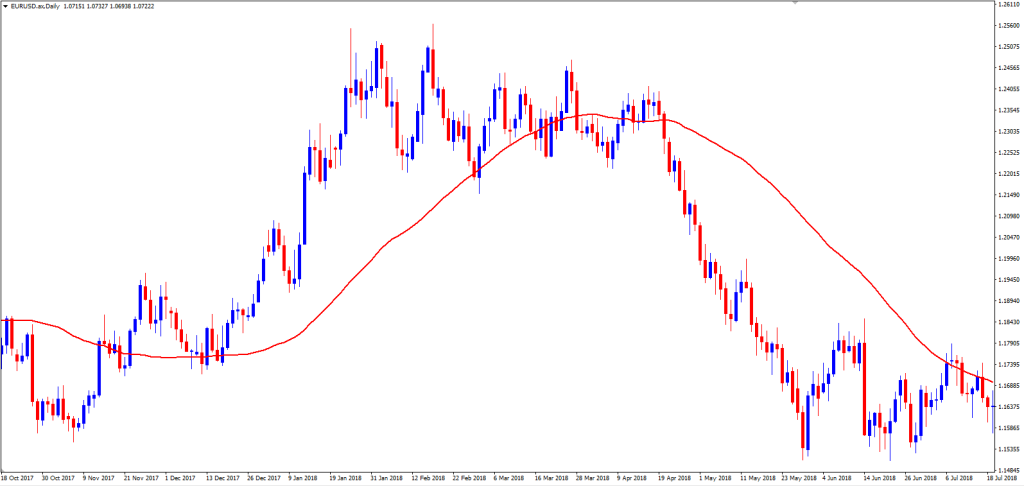The width and height of the screenshot is (1024, 486).
Task: Click the 1.25600 price label on axis
Action: click(x=1008, y=26)
